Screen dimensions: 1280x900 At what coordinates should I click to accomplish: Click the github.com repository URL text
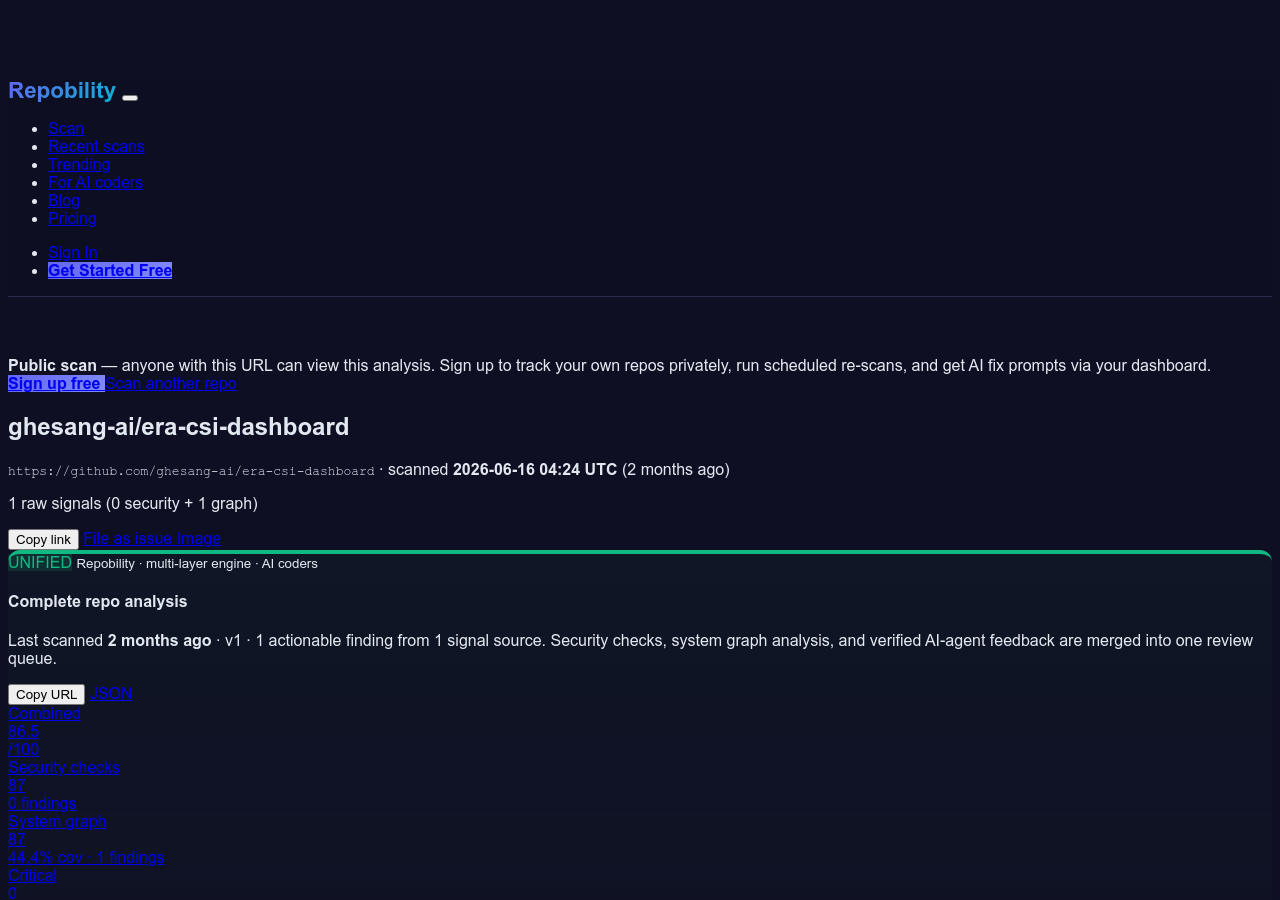click(191, 470)
